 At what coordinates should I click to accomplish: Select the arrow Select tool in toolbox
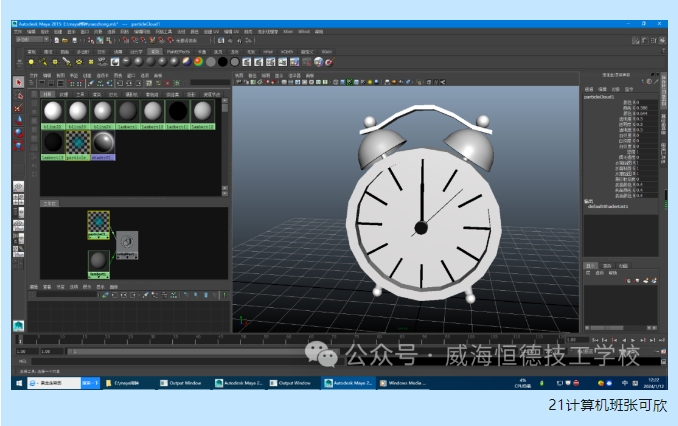click(18, 82)
